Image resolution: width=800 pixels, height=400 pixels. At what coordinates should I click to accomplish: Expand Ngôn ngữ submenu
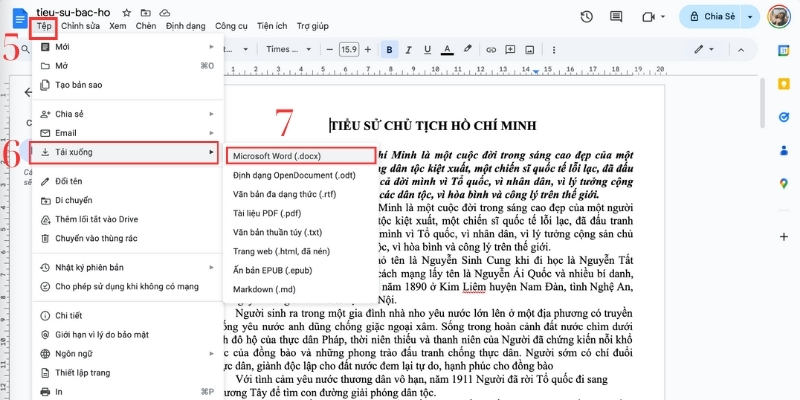[128, 354]
